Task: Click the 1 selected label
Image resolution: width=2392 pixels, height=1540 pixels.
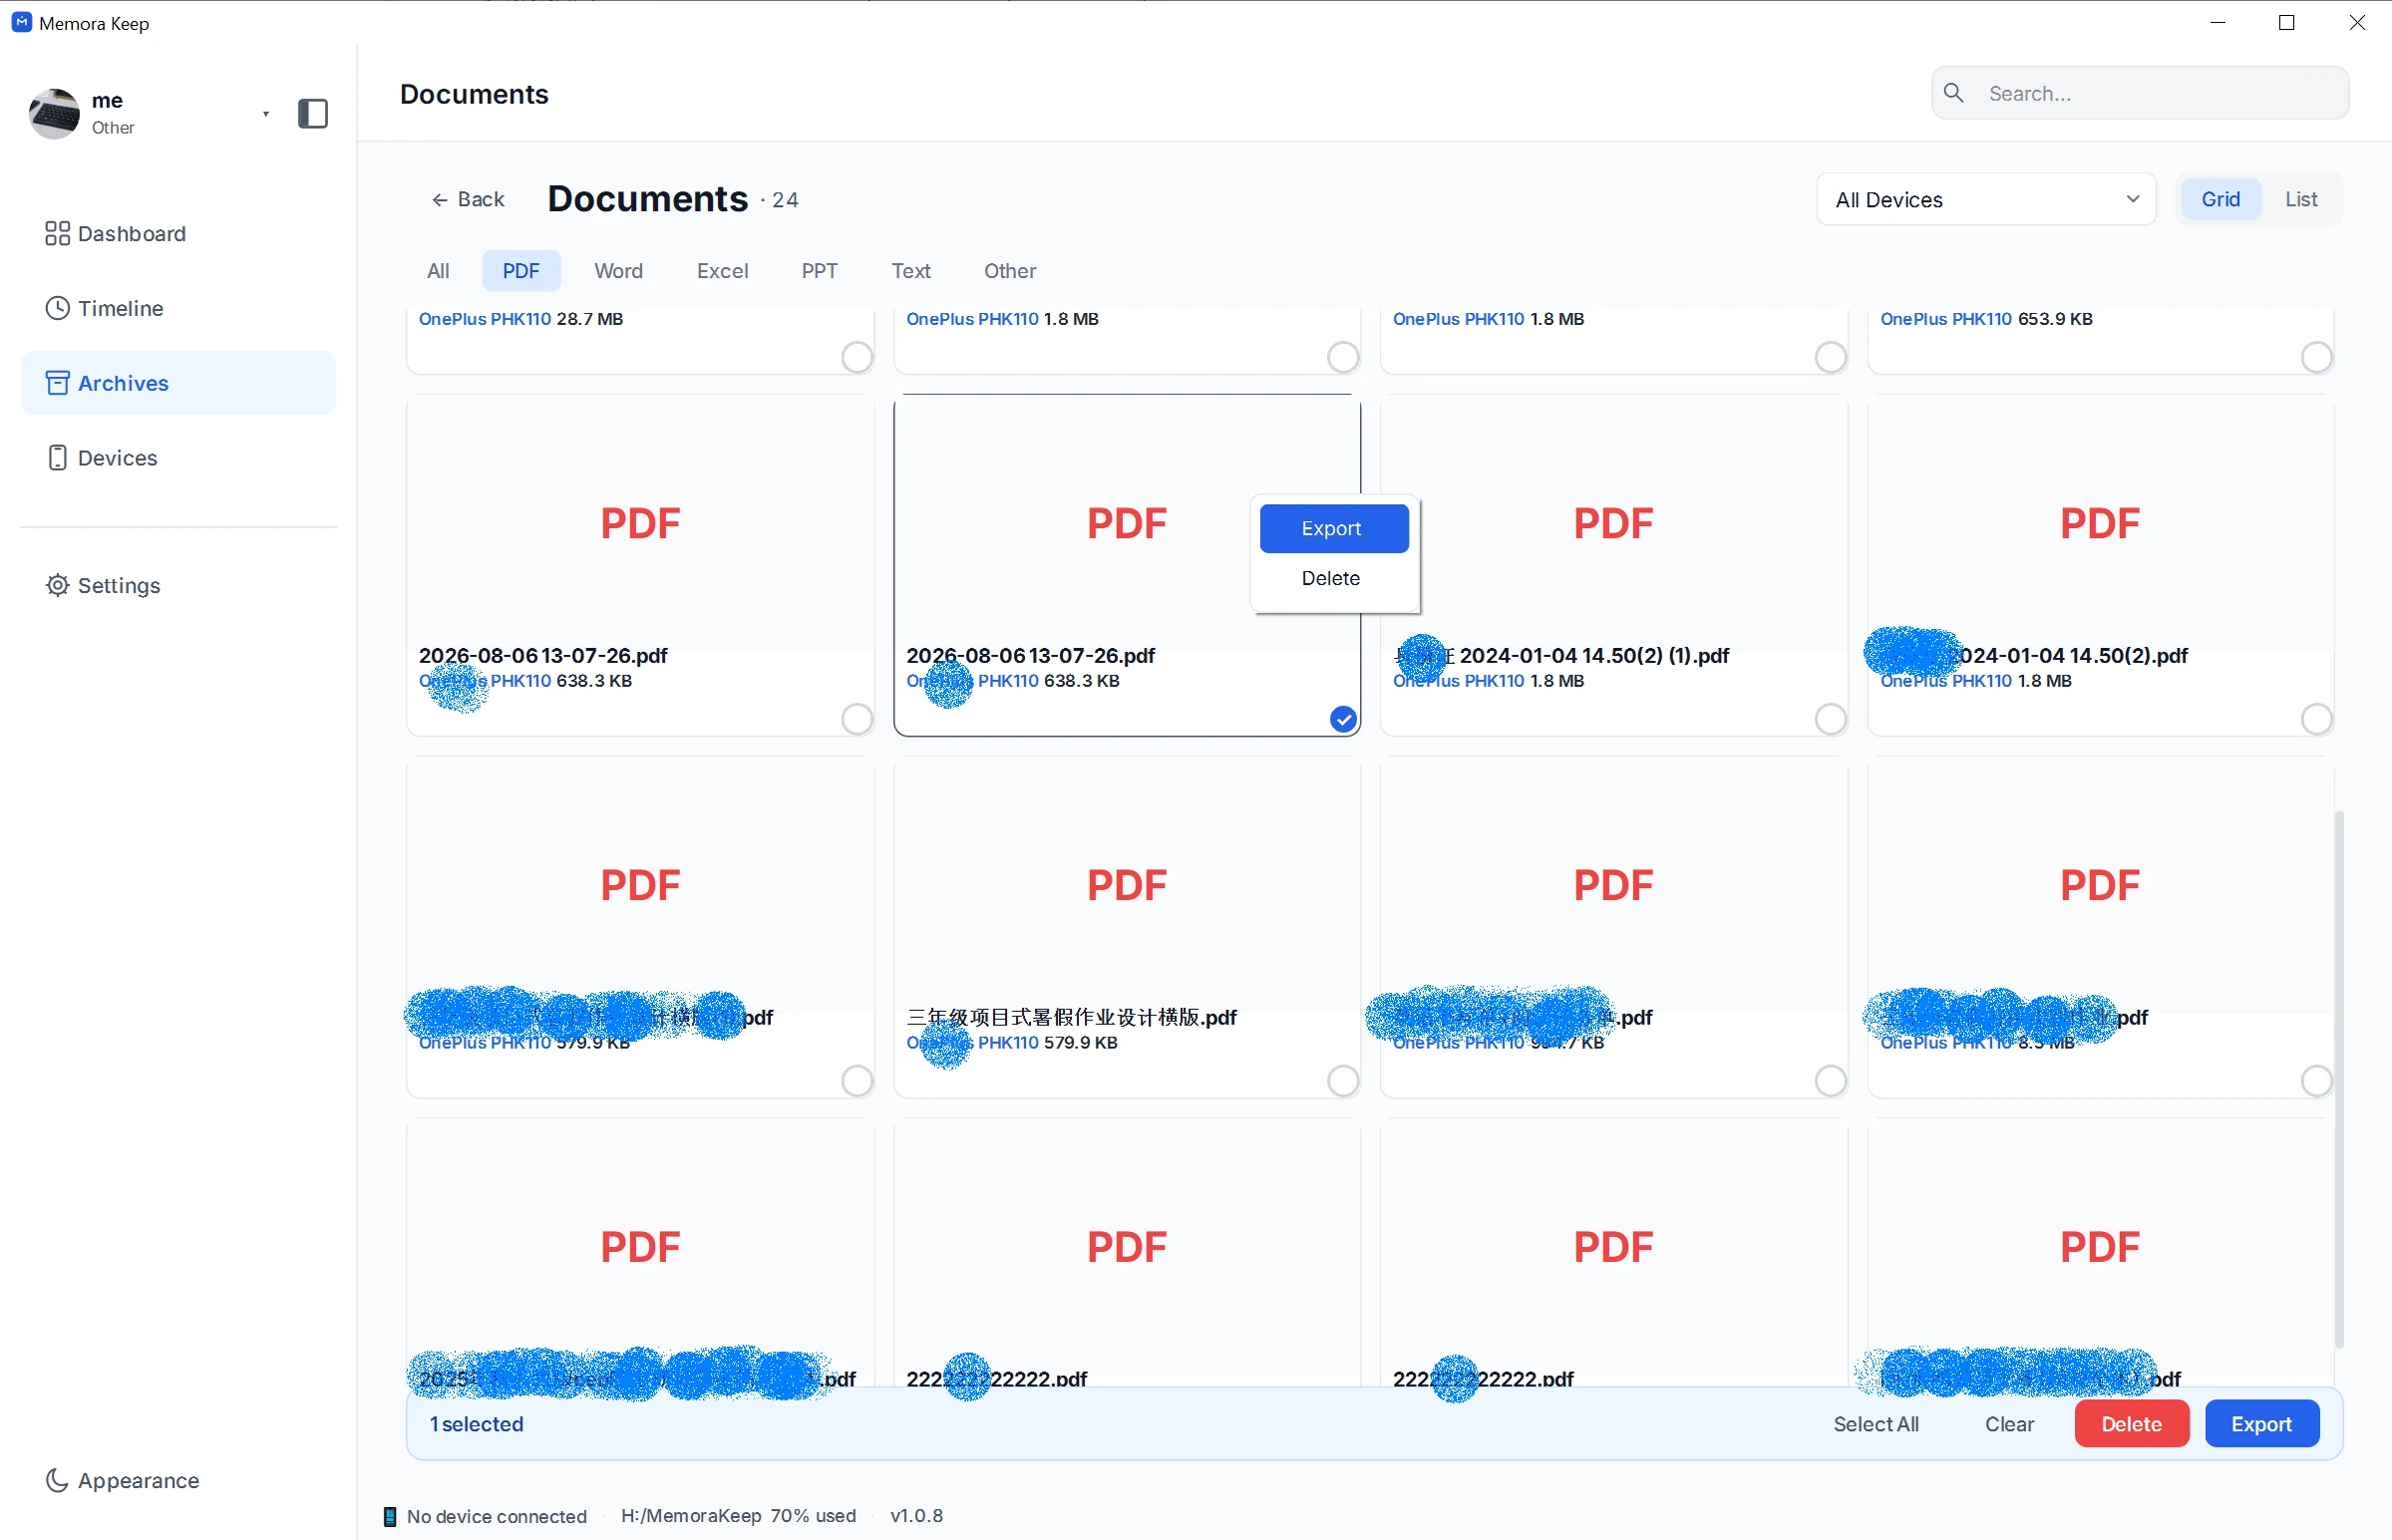Action: pos(477,1423)
